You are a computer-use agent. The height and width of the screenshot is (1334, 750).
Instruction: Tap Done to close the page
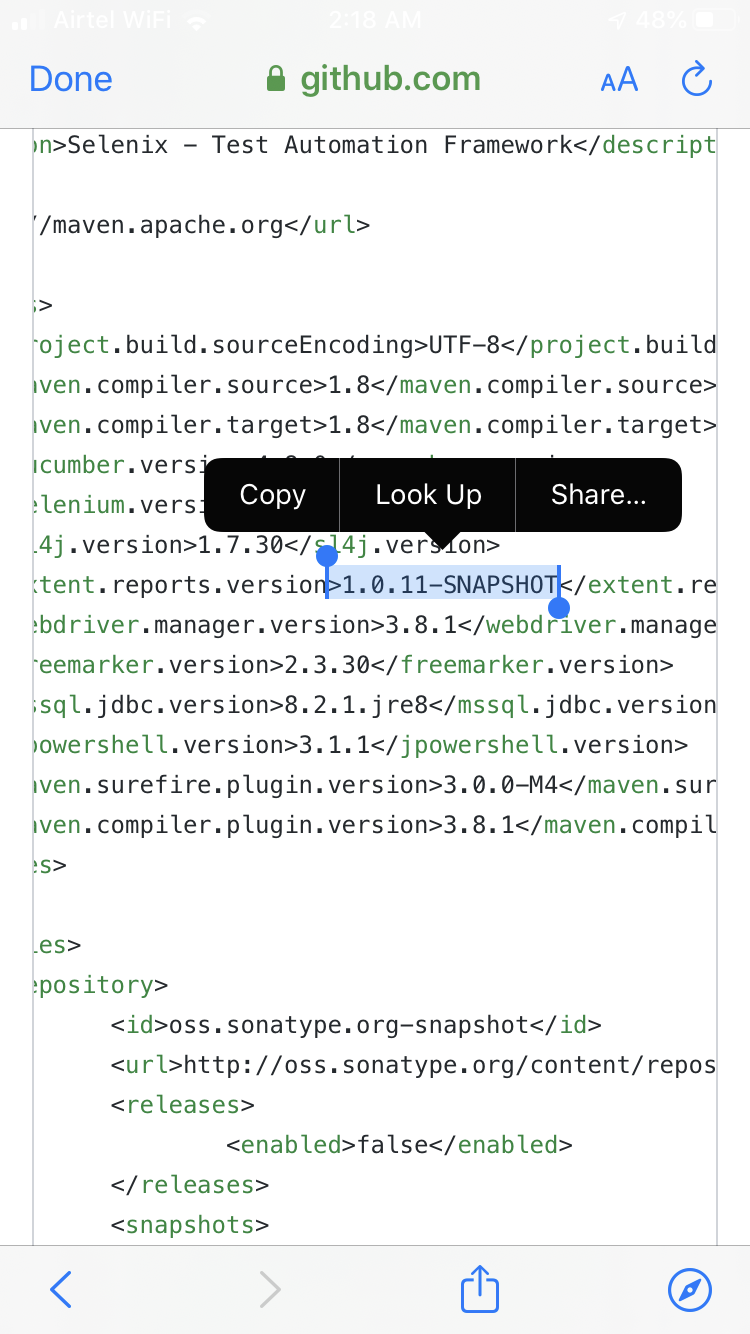(70, 79)
